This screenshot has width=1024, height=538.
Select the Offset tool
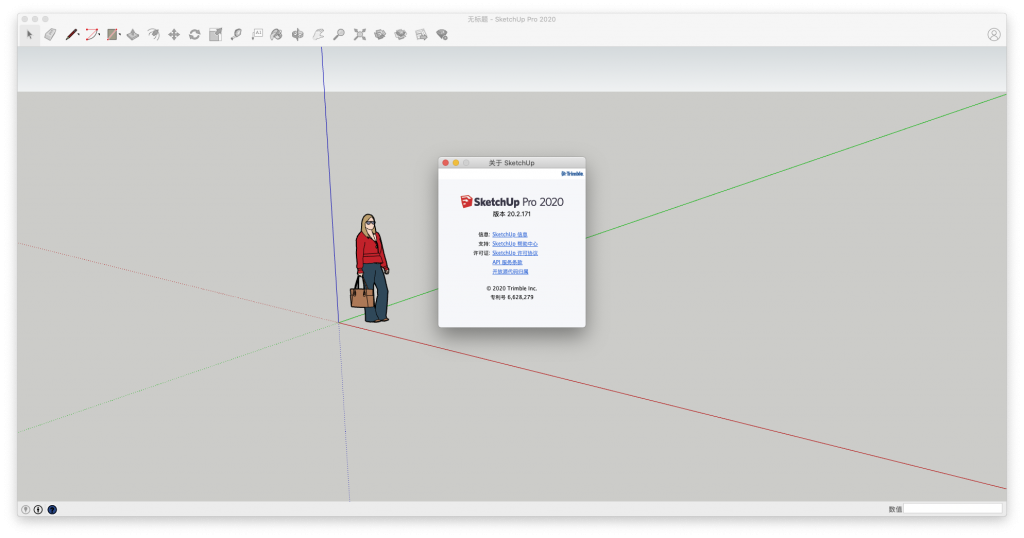[153, 35]
